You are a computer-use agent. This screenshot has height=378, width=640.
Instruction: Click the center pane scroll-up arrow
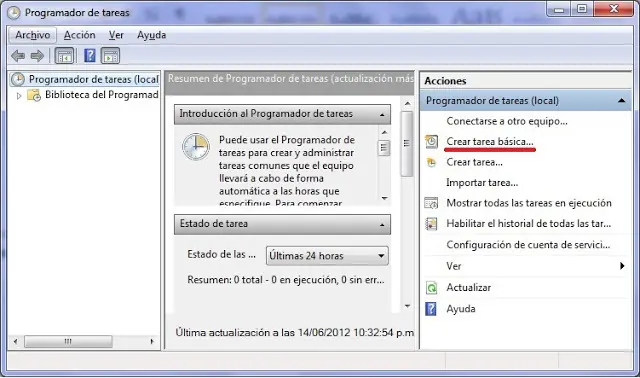pyautogui.click(x=407, y=104)
